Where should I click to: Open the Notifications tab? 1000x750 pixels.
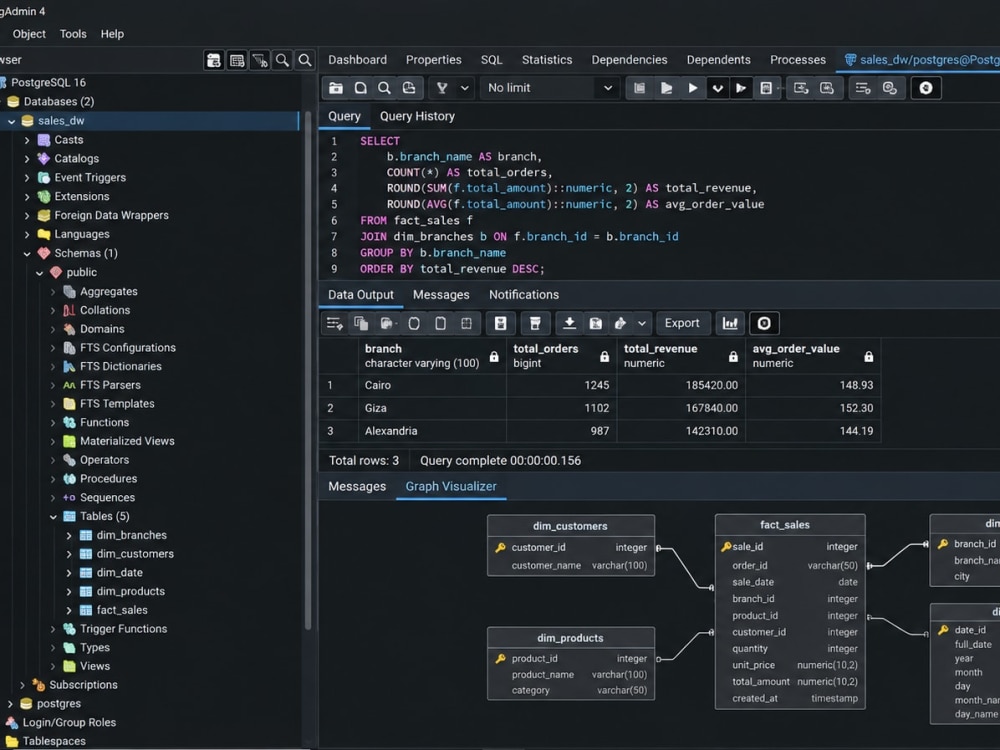click(524, 295)
